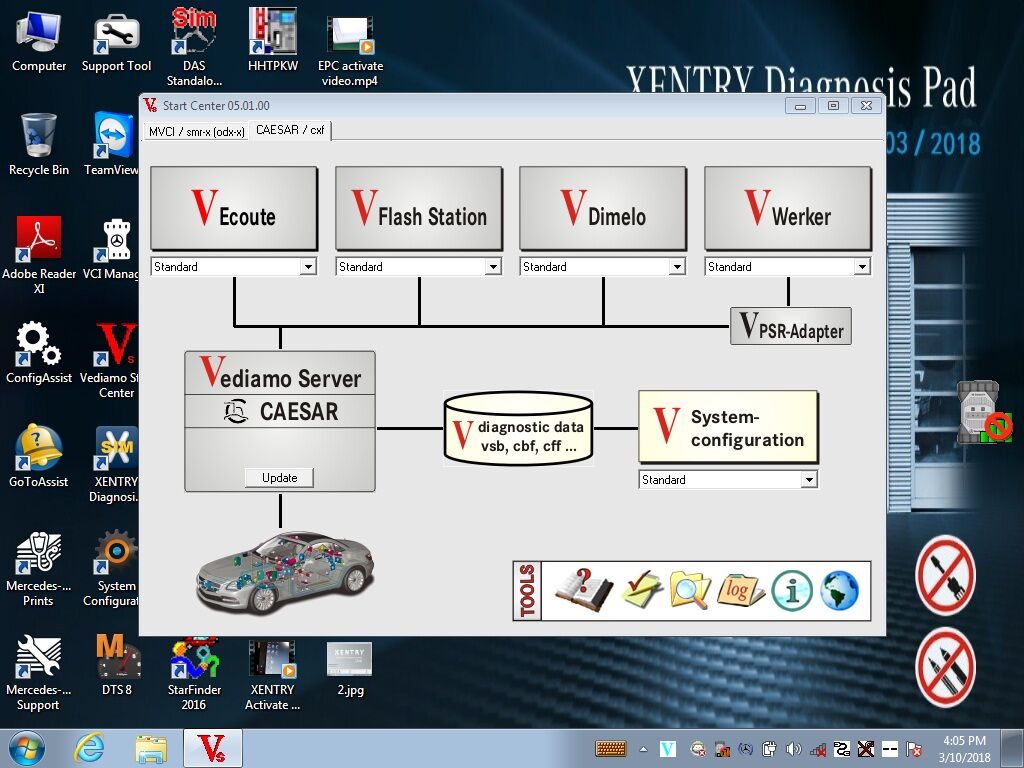Switch to the MVCI / smr-x (odx-x) tab
This screenshot has height=768, width=1024.
pyautogui.click(x=197, y=131)
